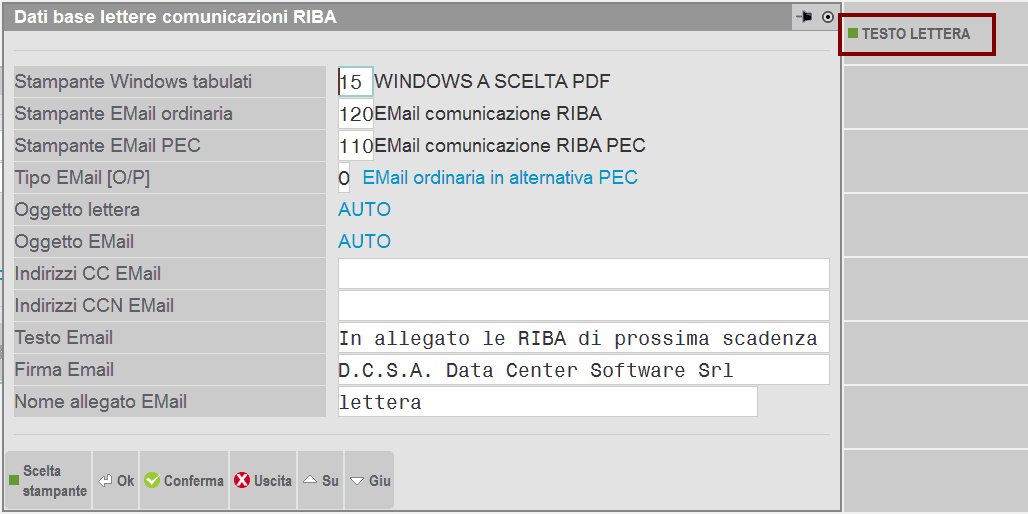This screenshot has height=514, width=1028.
Task: Select the Stampante EMail PEC field
Action: (355, 146)
